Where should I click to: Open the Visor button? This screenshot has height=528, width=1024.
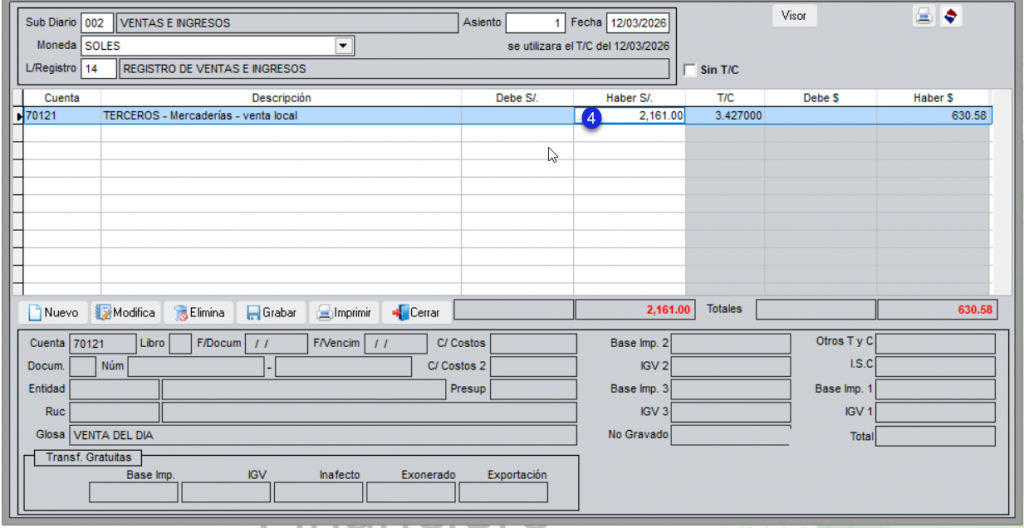pyautogui.click(x=794, y=16)
